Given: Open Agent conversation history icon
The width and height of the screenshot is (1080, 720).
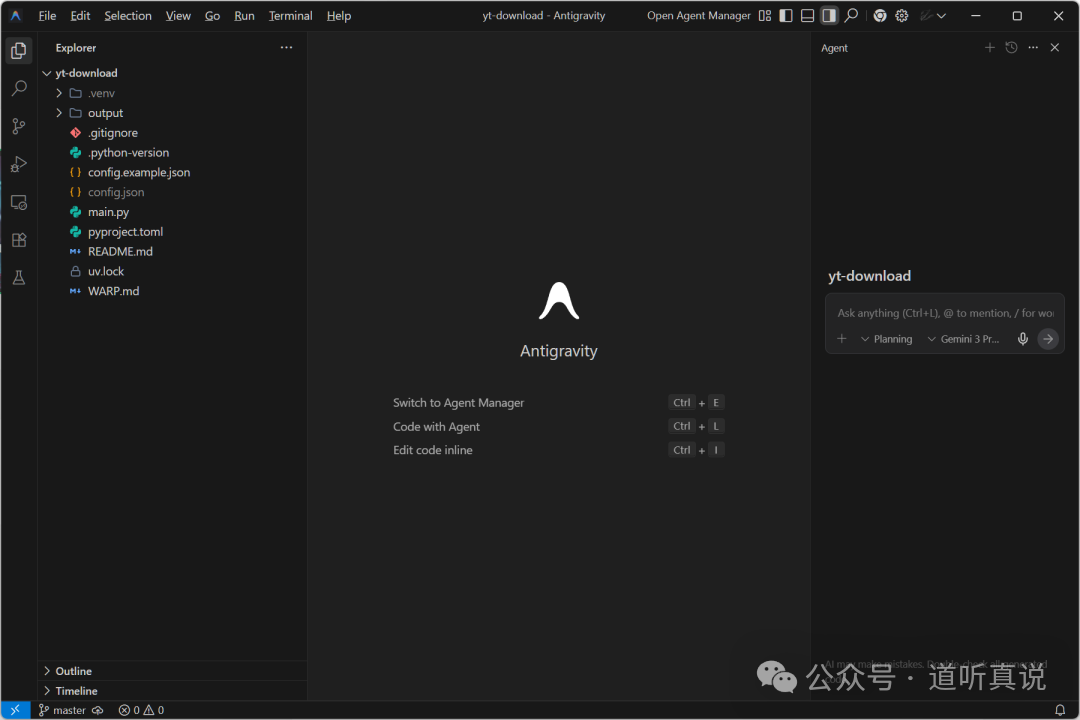Looking at the screenshot, I should [1011, 48].
